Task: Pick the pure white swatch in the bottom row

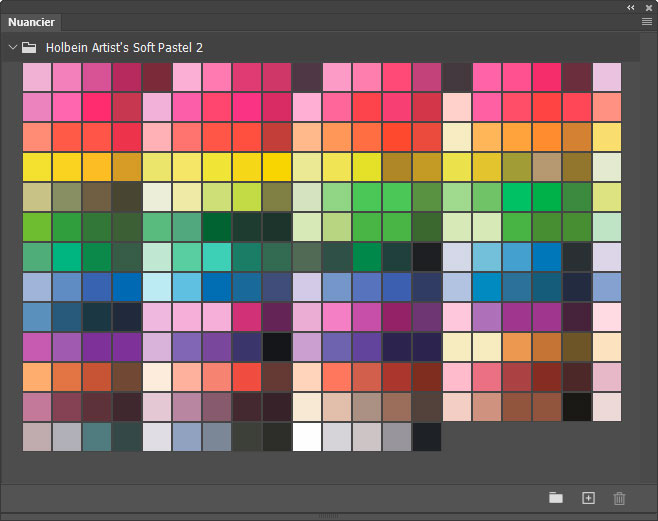Action: [307, 437]
